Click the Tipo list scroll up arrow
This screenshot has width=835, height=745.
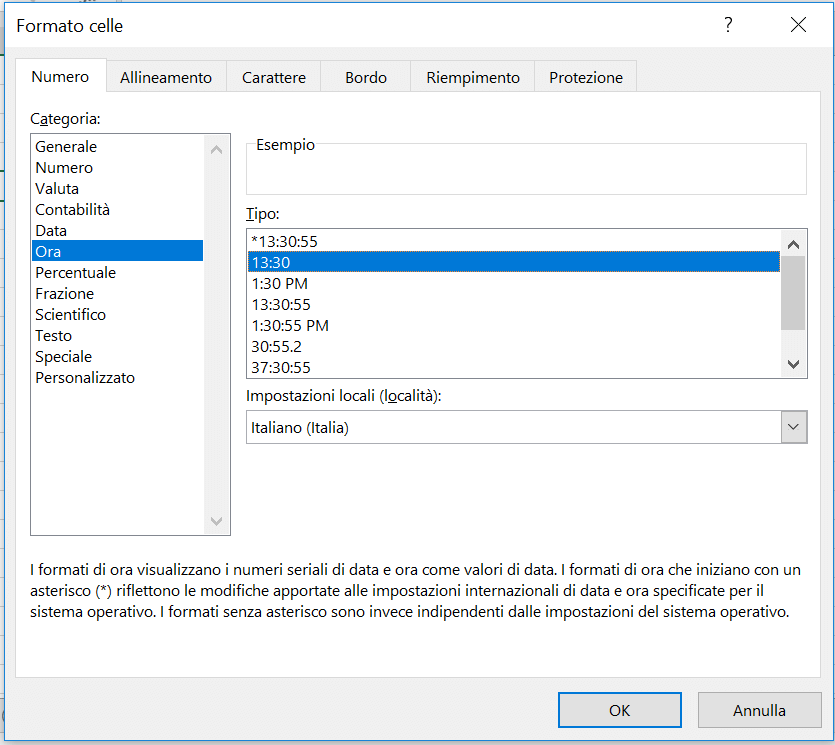793,244
